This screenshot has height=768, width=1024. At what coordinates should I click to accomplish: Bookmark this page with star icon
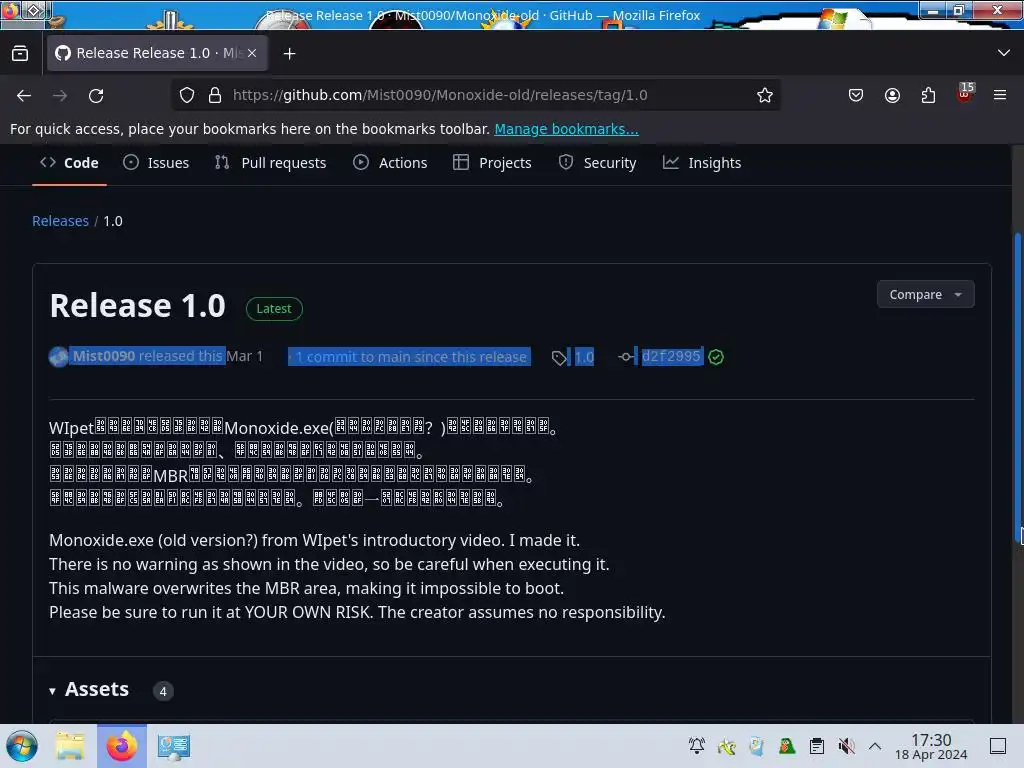765,95
